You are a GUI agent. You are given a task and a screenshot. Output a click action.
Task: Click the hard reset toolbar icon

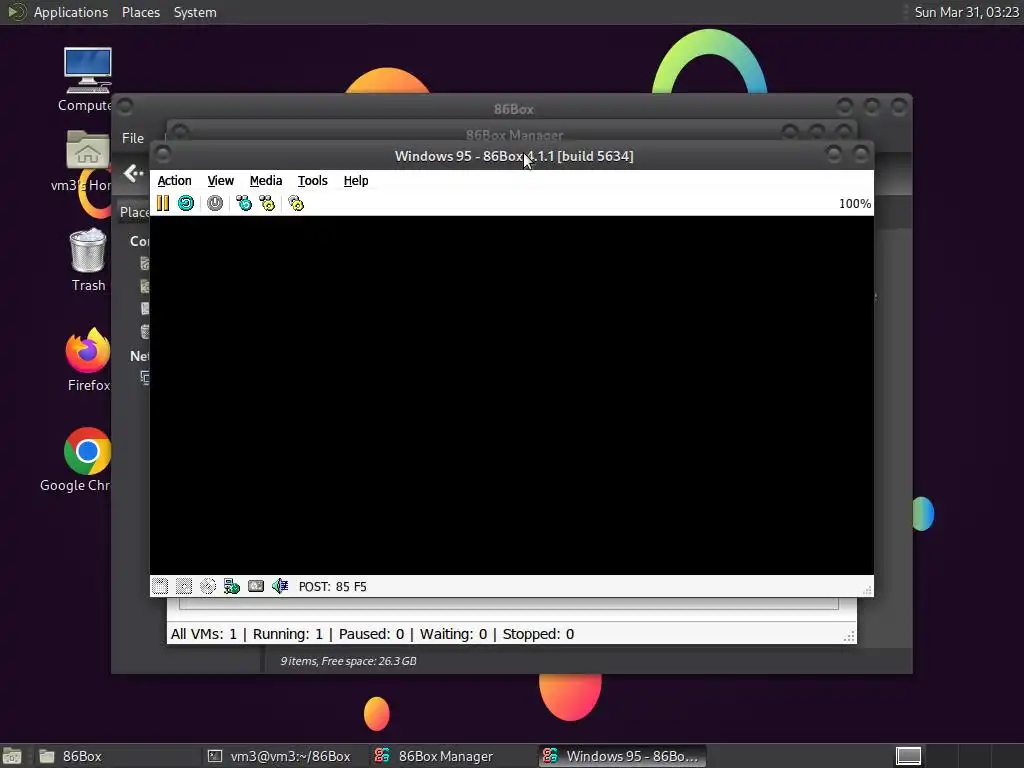click(x=186, y=203)
